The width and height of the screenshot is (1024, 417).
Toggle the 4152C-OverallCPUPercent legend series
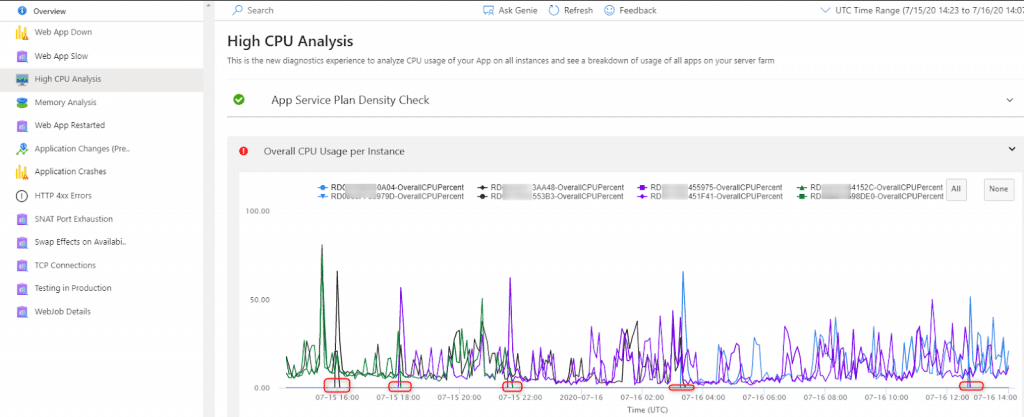[x=870, y=187]
